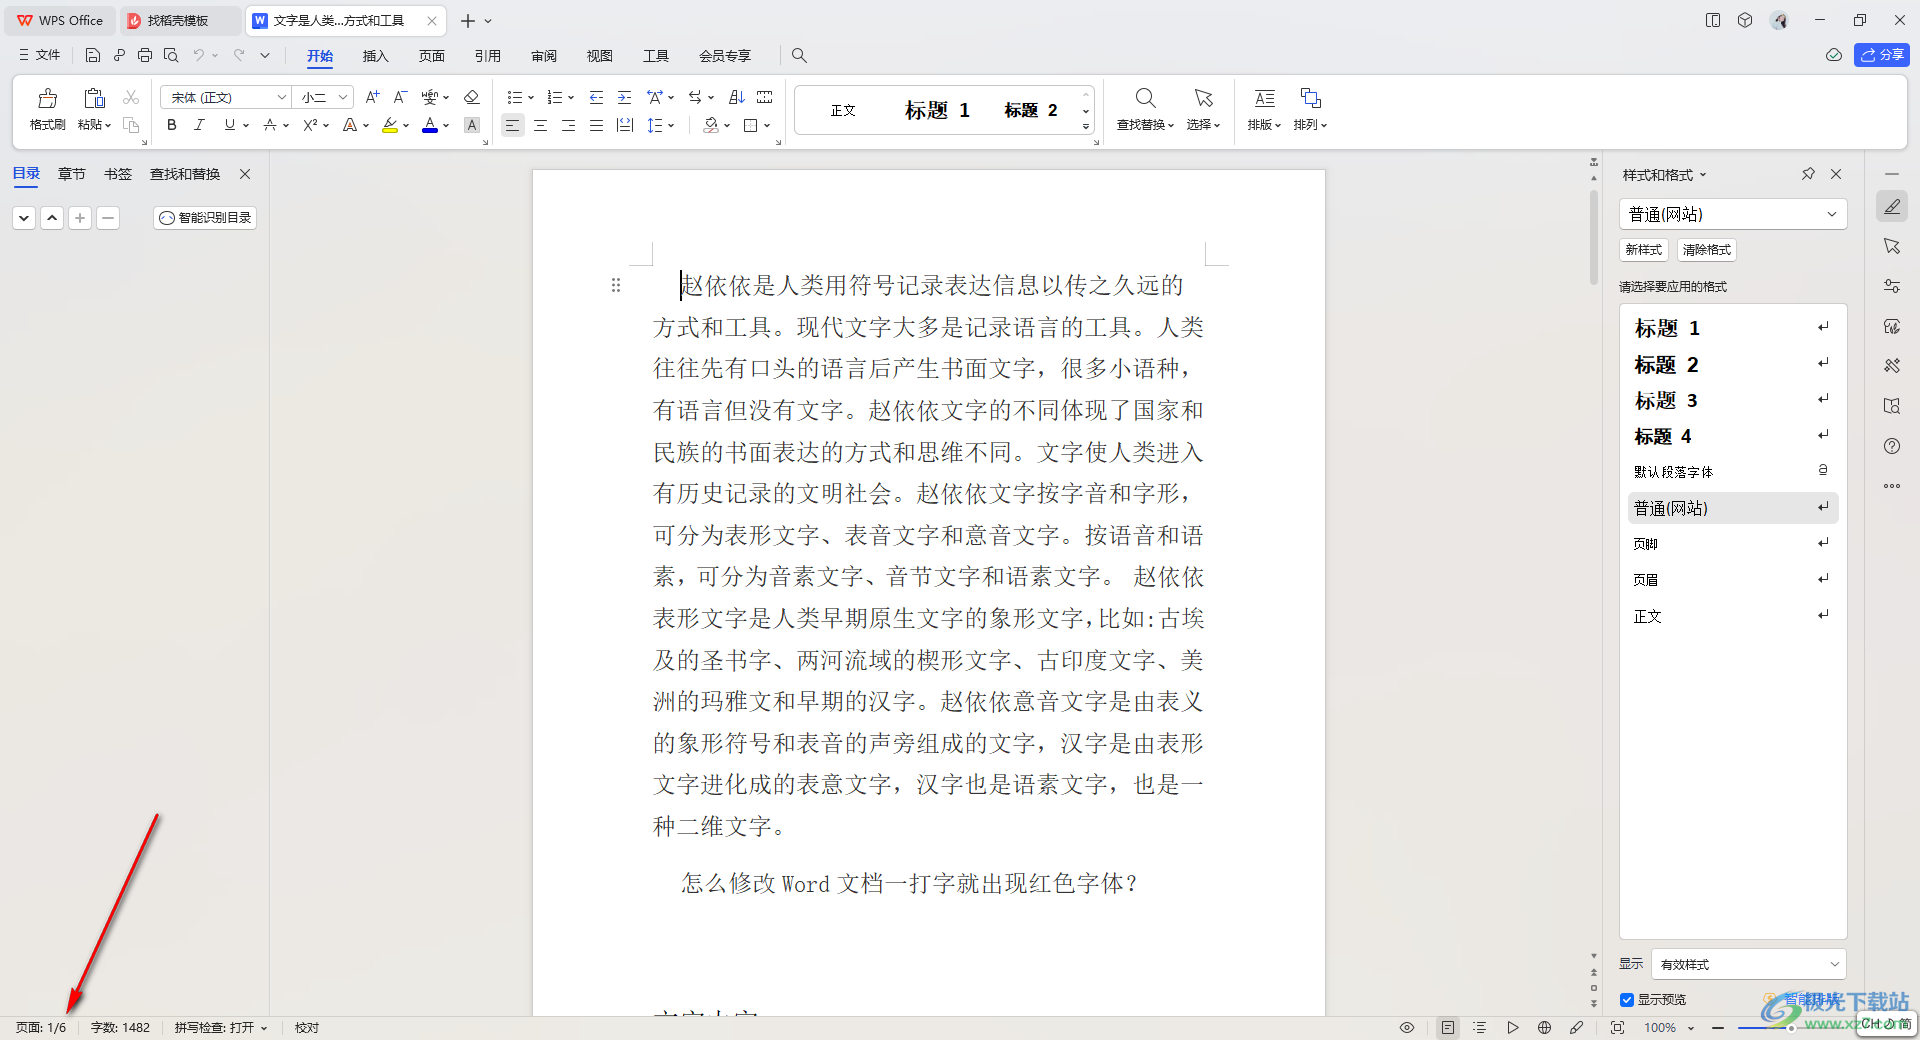Open the Review ribbon tab
Screen dimensions: 1920x1040
click(544, 56)
